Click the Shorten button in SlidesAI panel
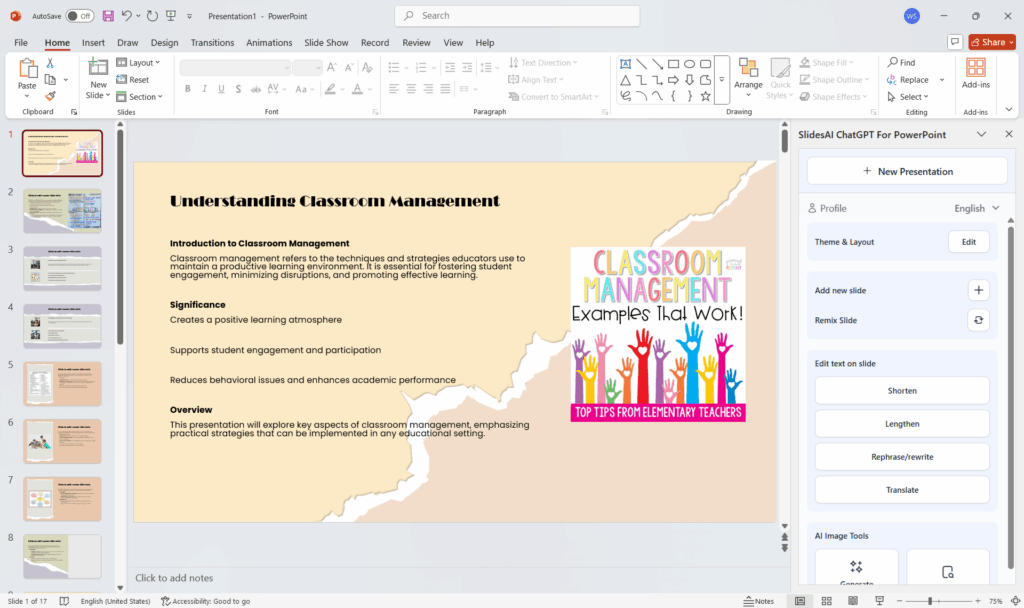Screen dimensions: 1024x608 901,390
